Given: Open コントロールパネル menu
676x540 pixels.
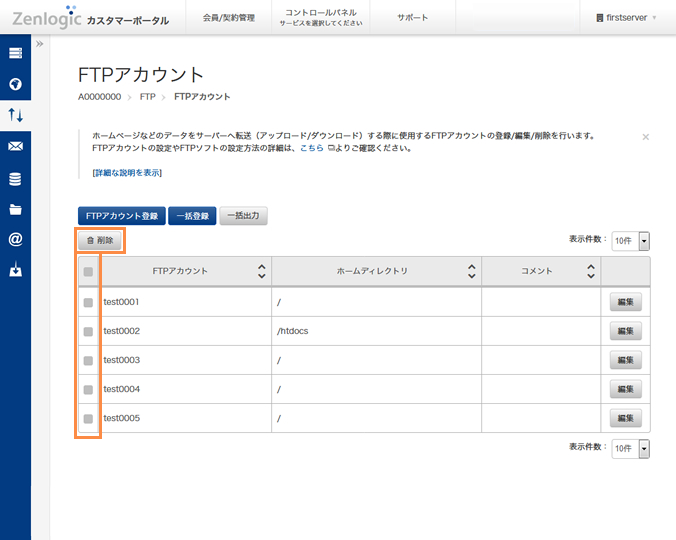Looking at the screenshot, I should pyautogui.click(x=321, y=17).
